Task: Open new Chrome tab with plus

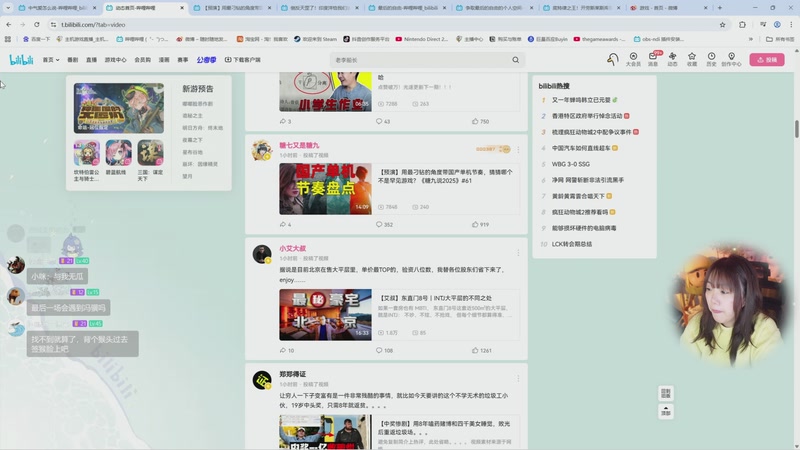Action: (x=719, y=8)
